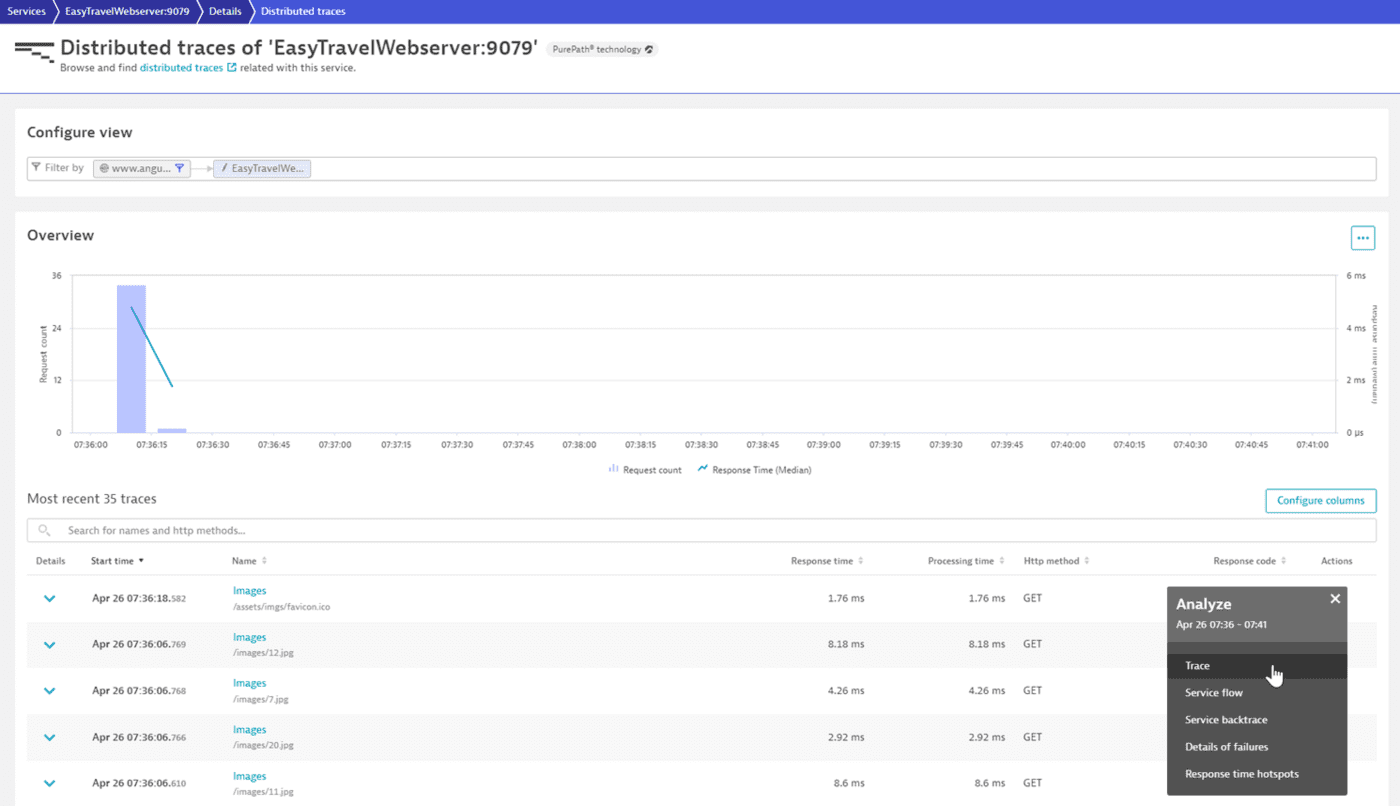This screenshot has height=806, width=1400.
Task: Toggle sort direction on Response time column
Action: pos(862,561)
